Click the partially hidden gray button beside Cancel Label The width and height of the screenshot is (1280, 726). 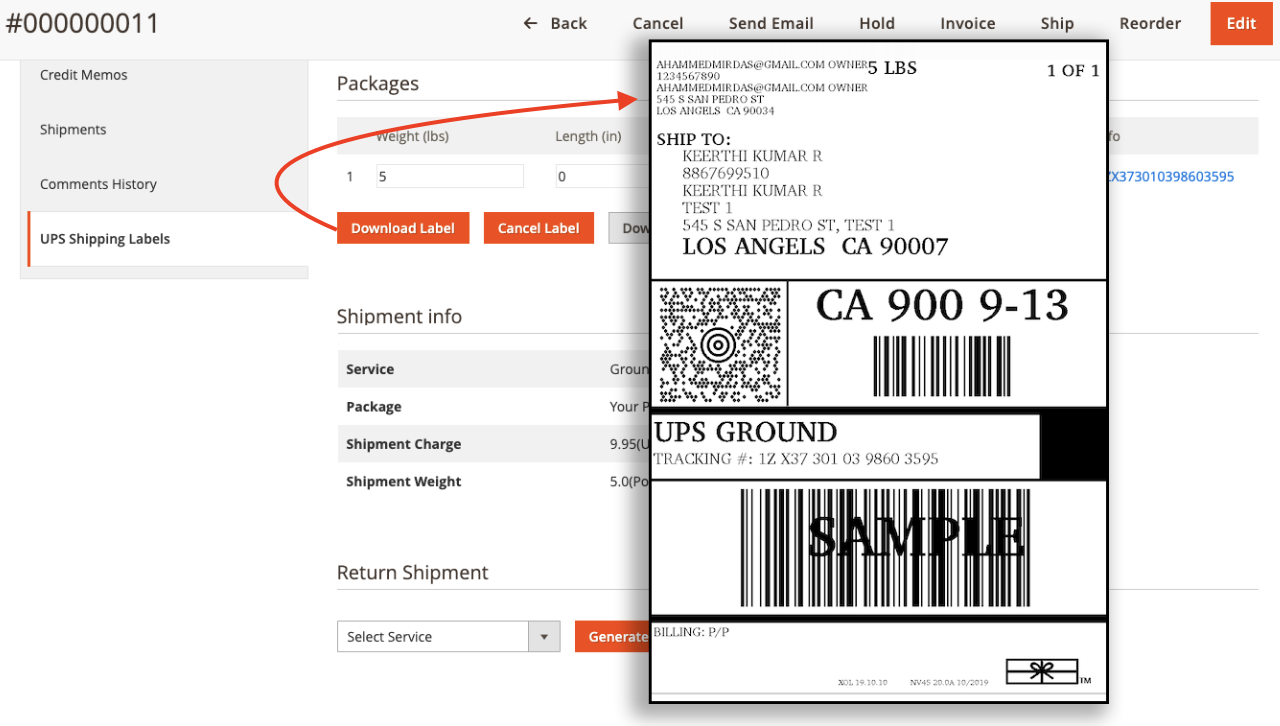pyautogui.click(x=629, y=228)
